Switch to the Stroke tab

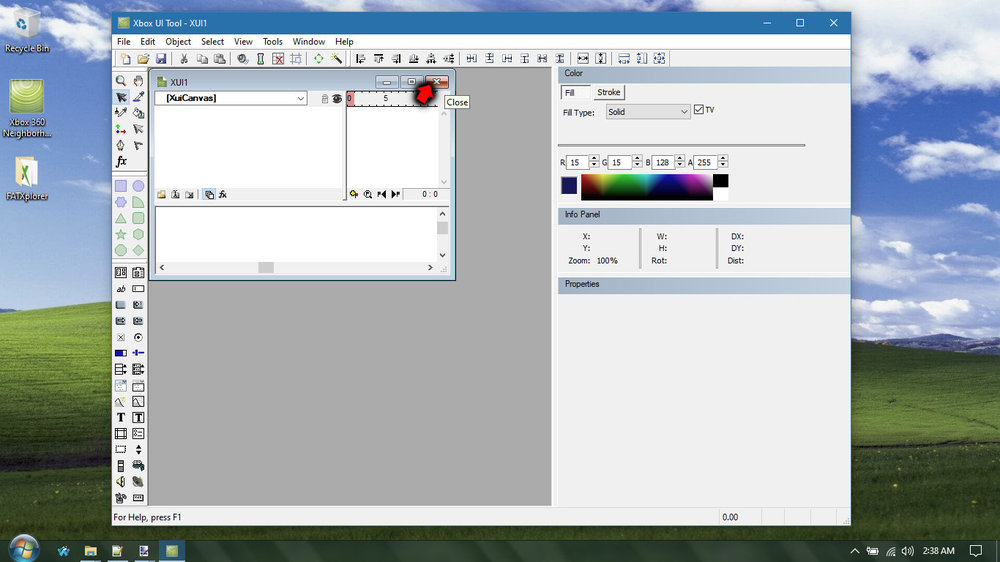click(x=608, y=92)
